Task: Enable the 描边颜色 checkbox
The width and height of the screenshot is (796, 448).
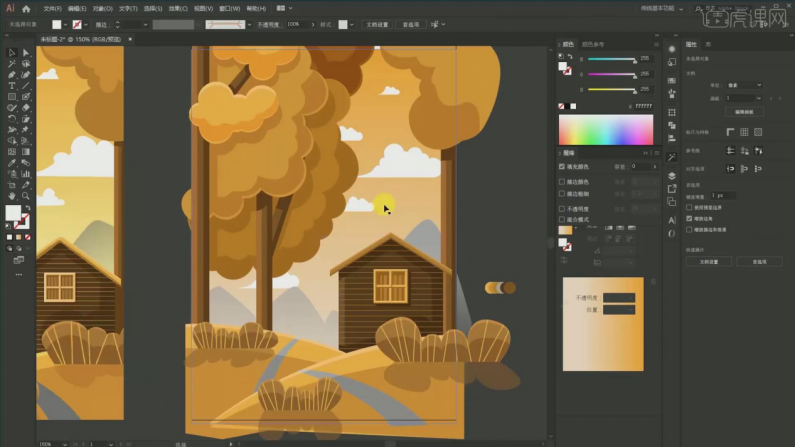Action: coord(563,181)
